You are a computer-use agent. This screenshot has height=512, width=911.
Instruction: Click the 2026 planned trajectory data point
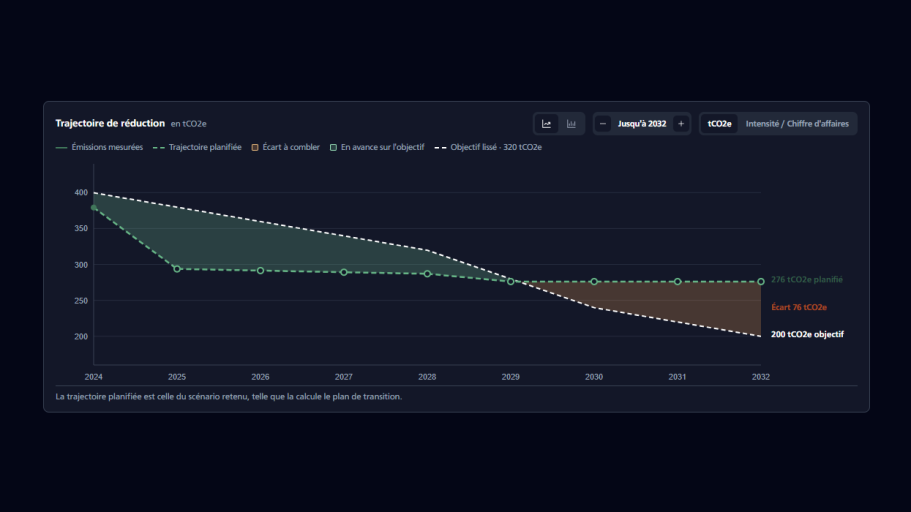(260, 271)
